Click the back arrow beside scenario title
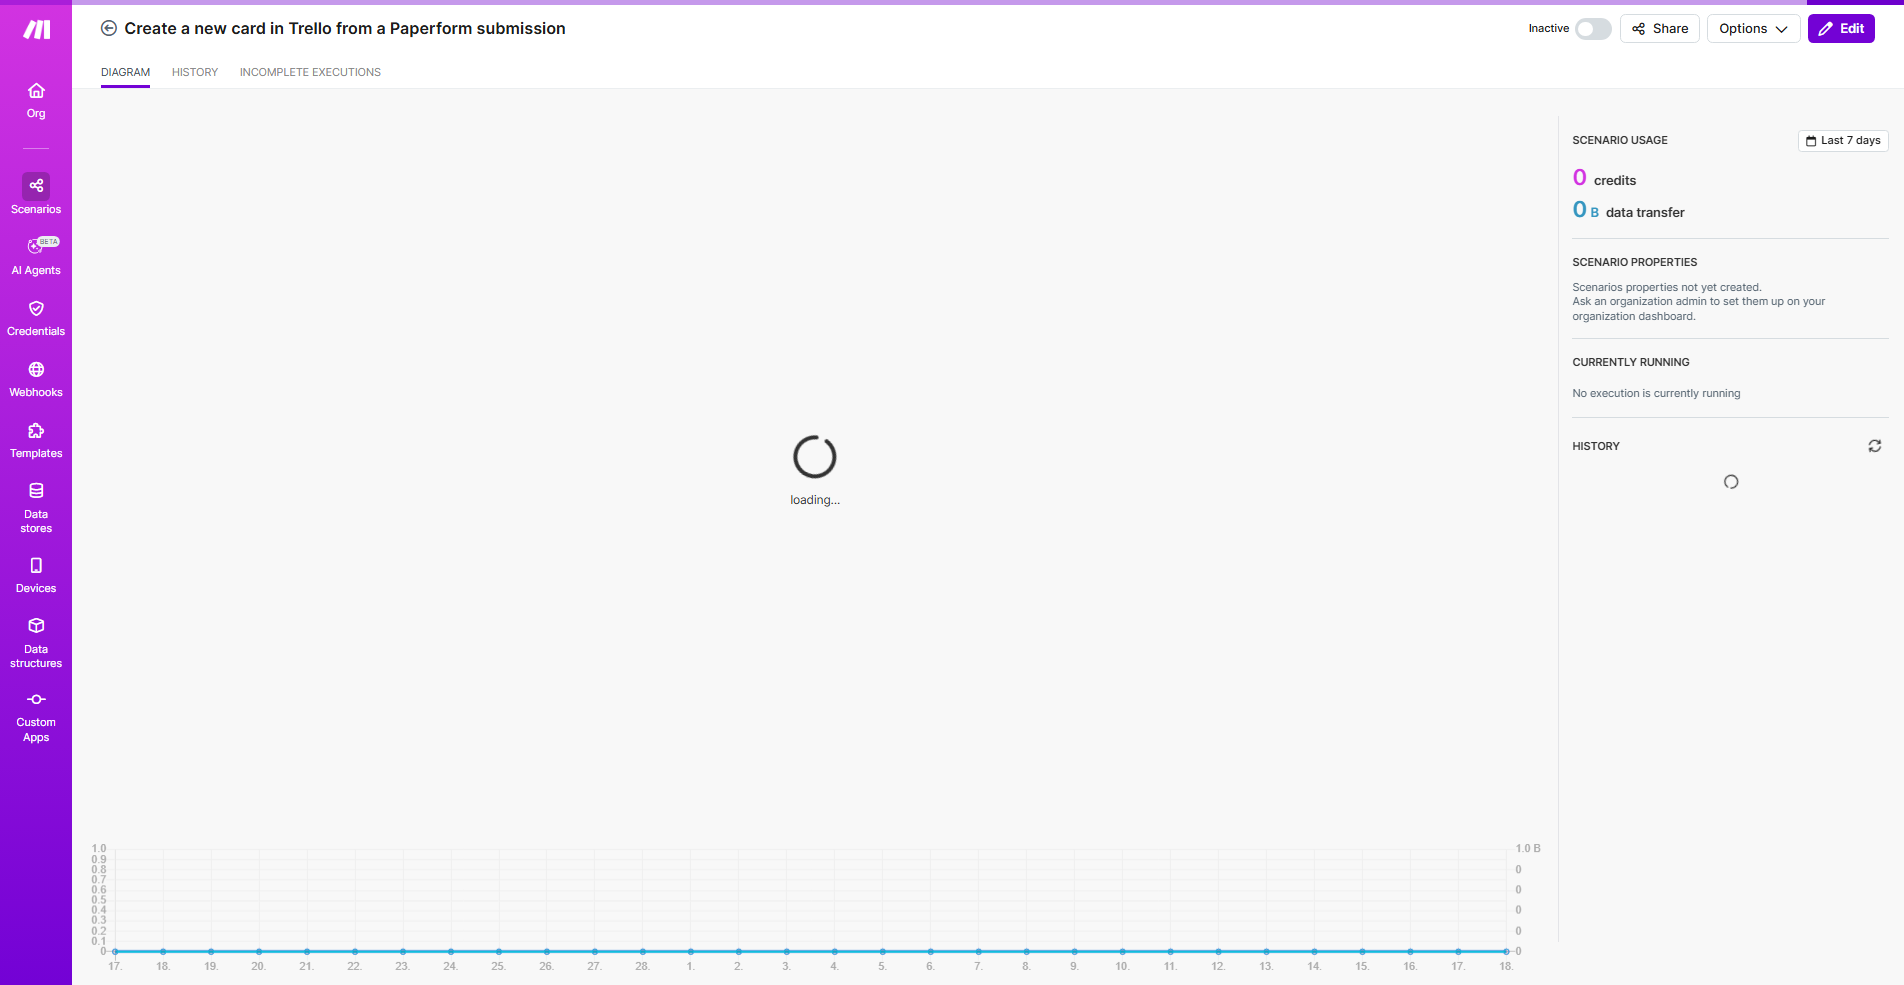Screen dimensions: 1904x985 (x=109, y=29)
